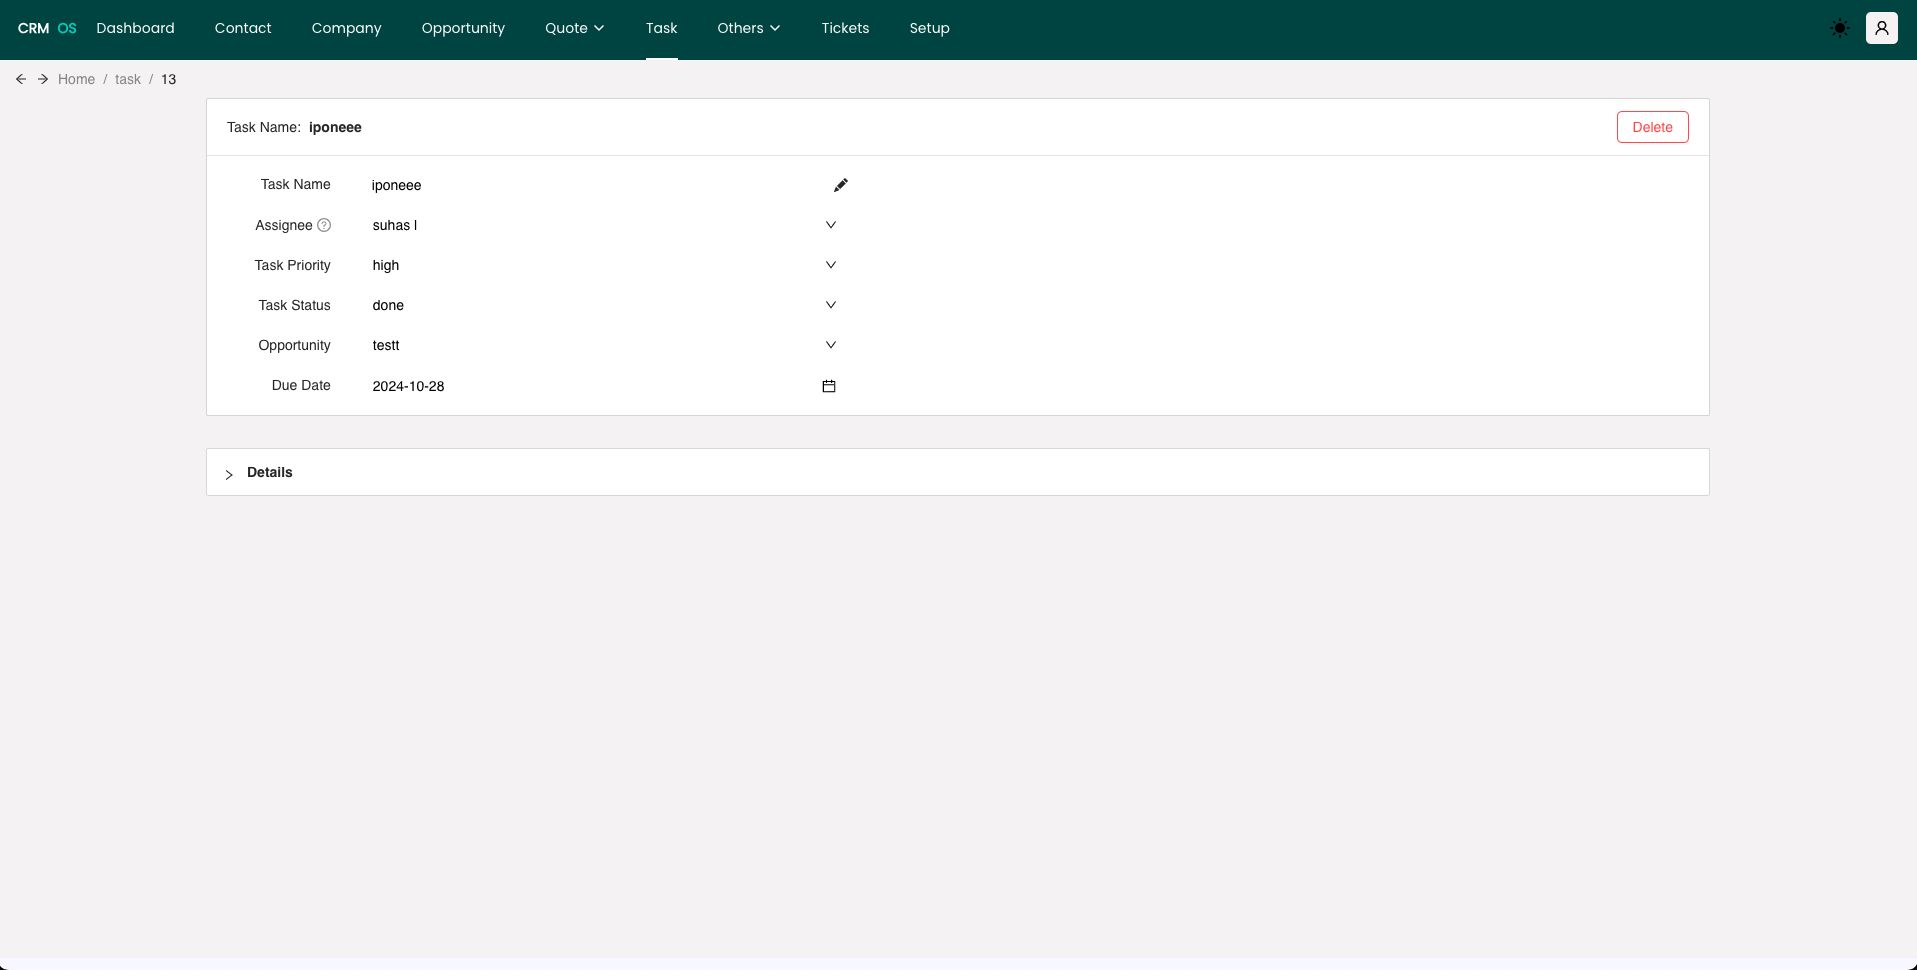Click the Assignee help question icon

click(x=324, y=225)
